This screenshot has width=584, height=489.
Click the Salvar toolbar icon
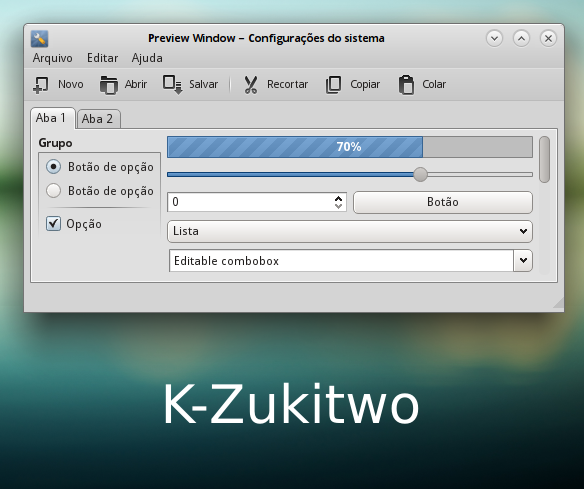[x=172, y=85]
